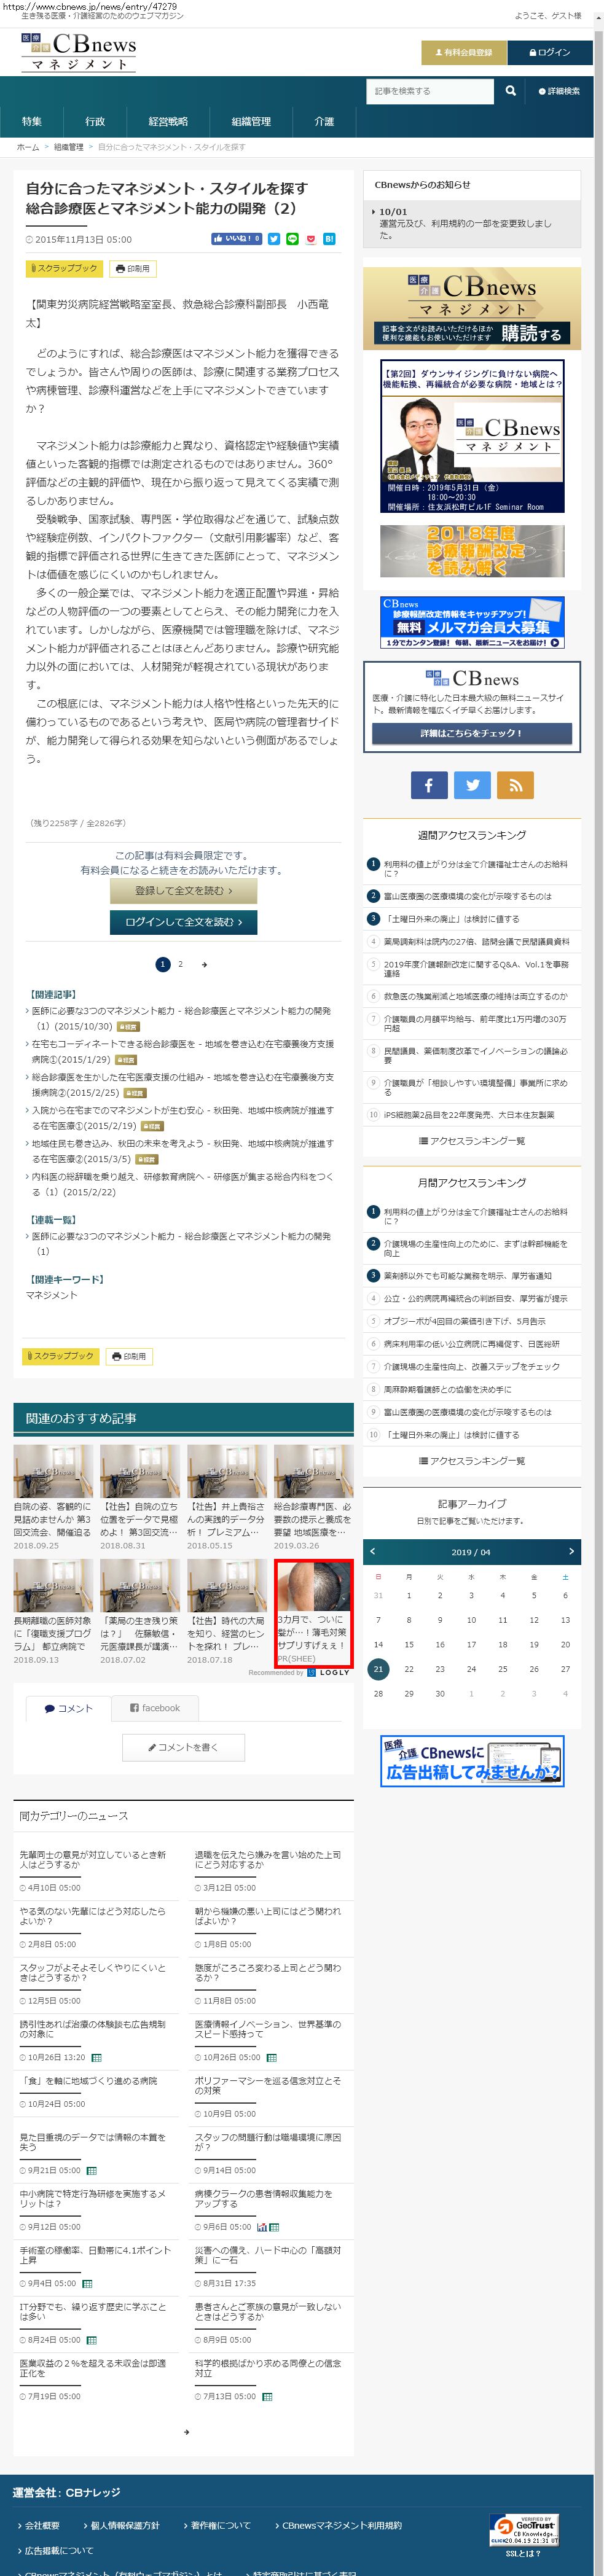
Task: Open 行政 navigation menu
Action: pos(95,121)
